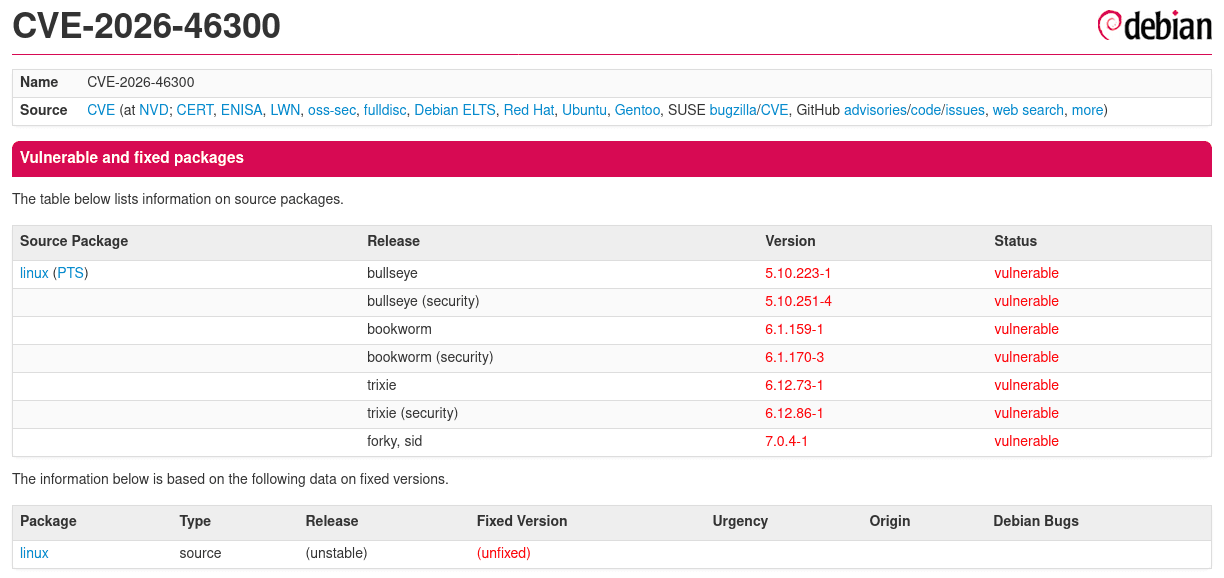This screenshot has width=1224, height=578.
Task: Follow the CERT link
Action: (x=195, y=110)
